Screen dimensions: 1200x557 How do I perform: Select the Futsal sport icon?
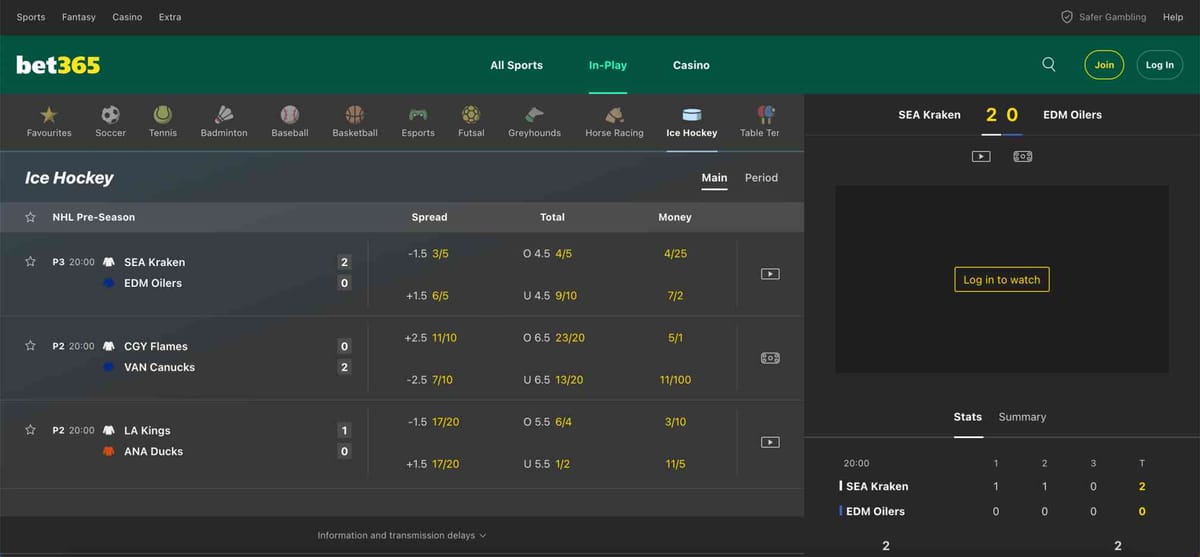471,115
